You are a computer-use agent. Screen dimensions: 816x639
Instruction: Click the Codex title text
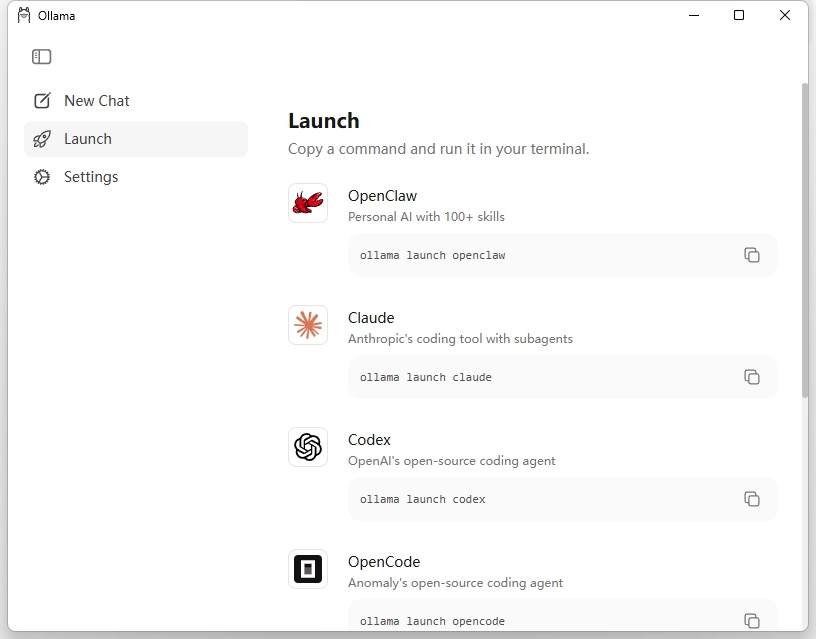[369, 440]
